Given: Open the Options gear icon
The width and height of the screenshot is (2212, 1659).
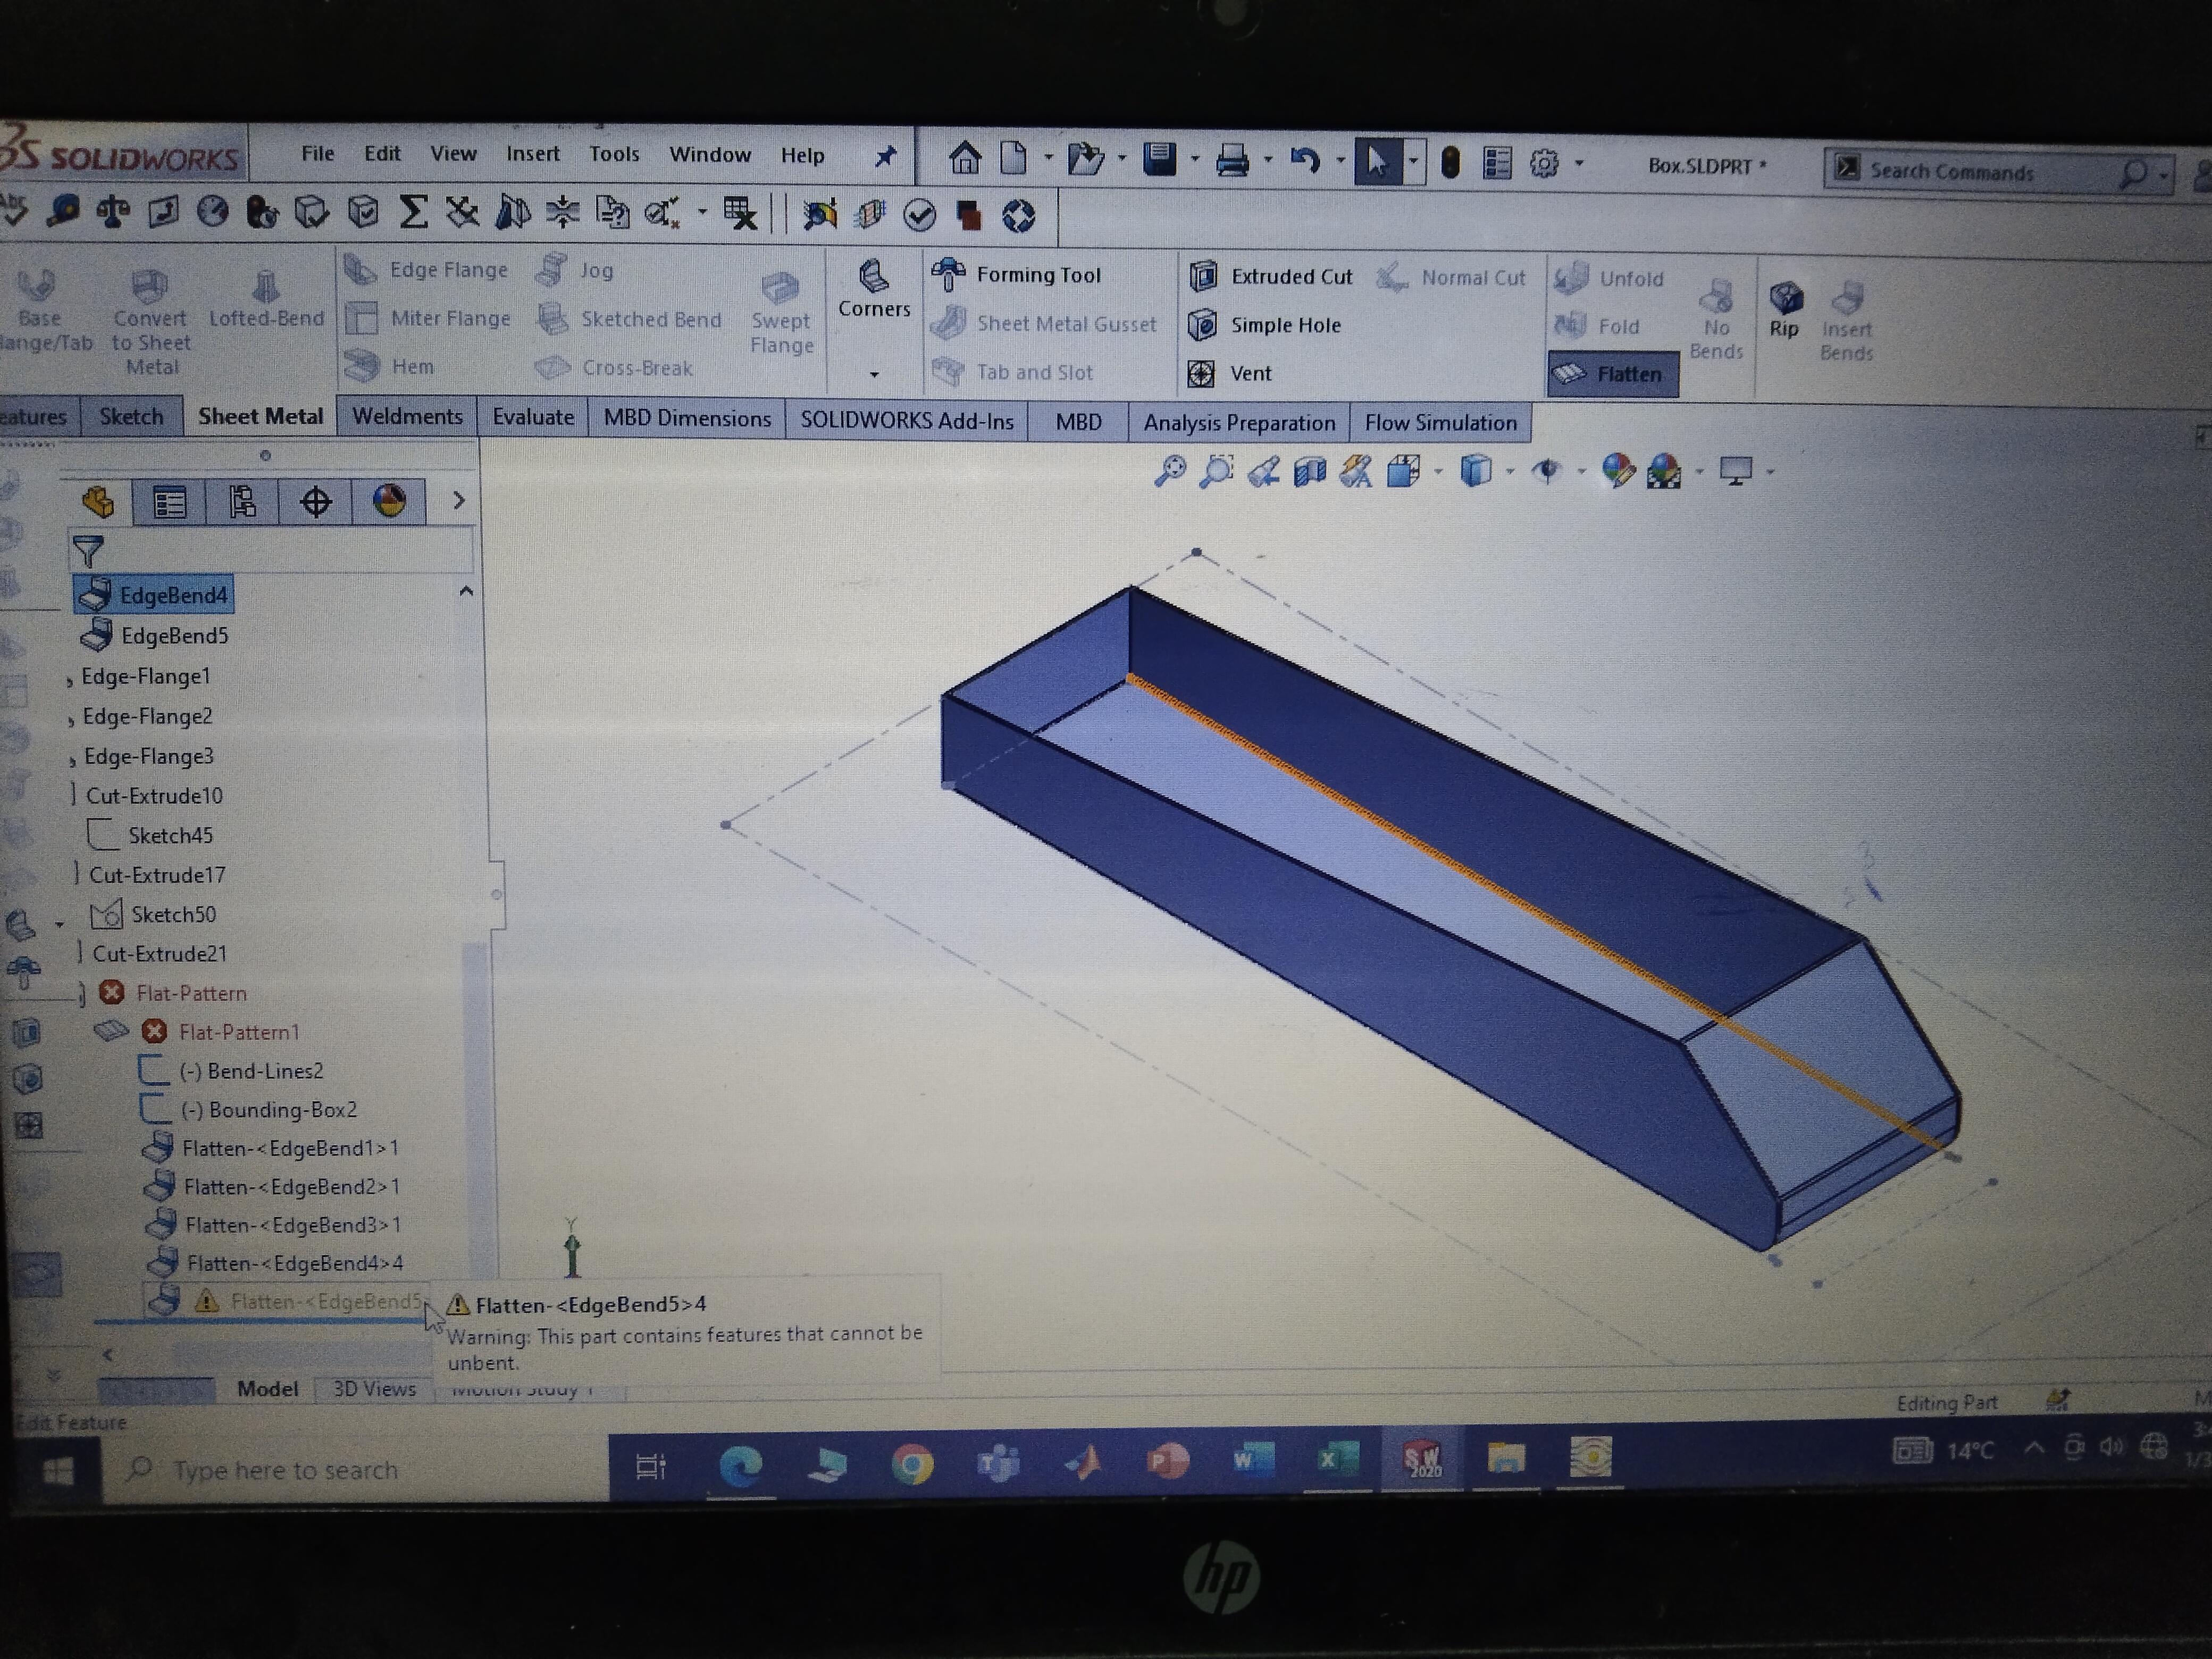Looking at the screenshot, I should [x=1544, y=163].
